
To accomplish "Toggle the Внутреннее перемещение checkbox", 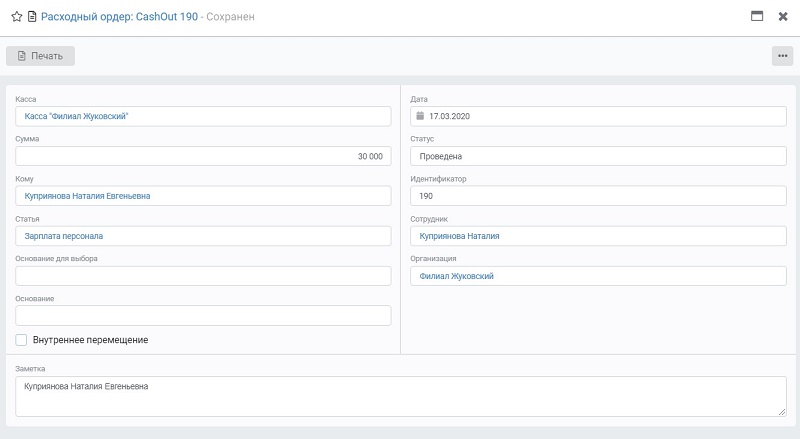I will click(x=21, y=340).
